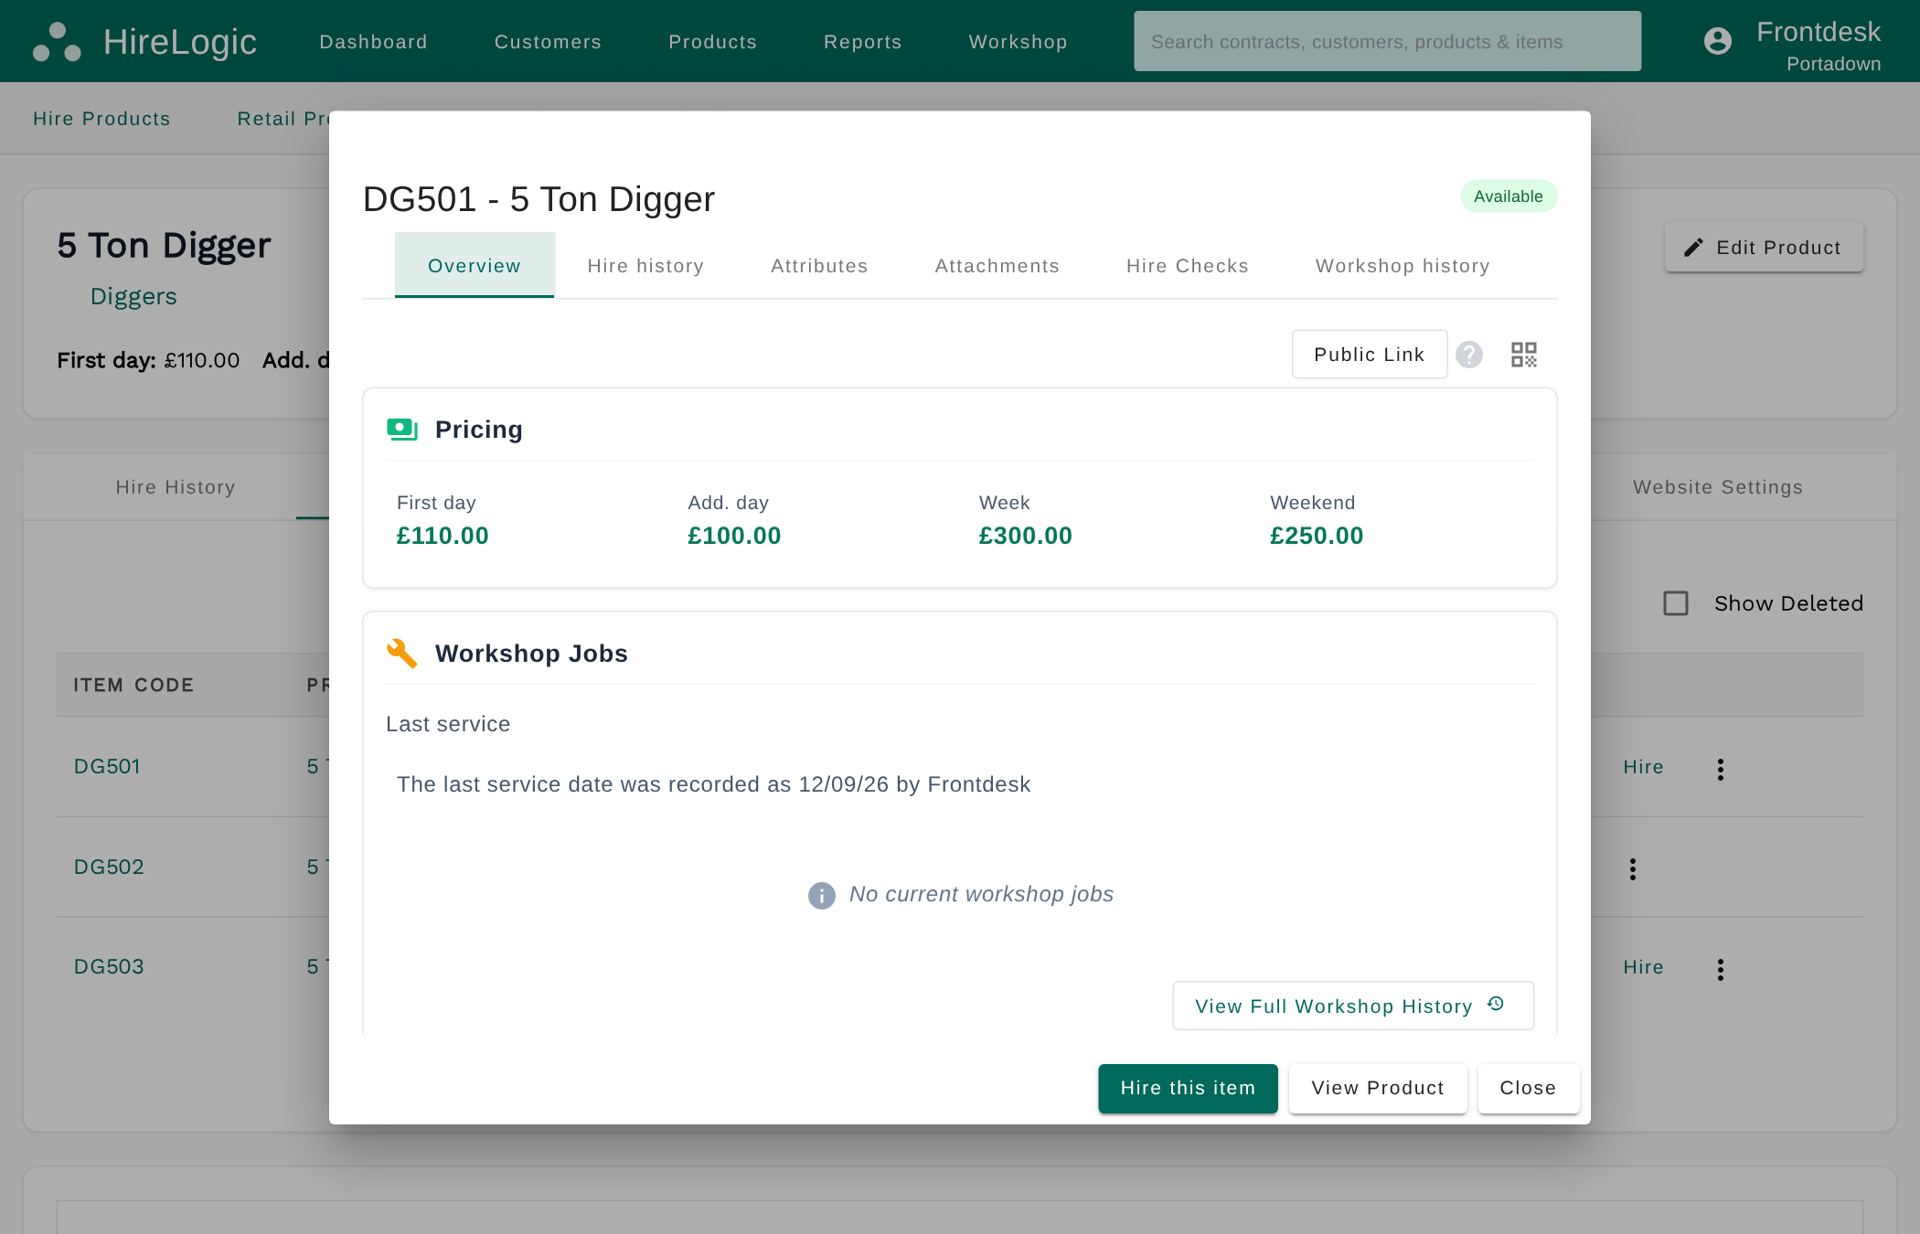The width and height of the screenshot is (1920, 1234).
Task: Open the three-dot menu for DG503 row
Action: point(1720,969)
